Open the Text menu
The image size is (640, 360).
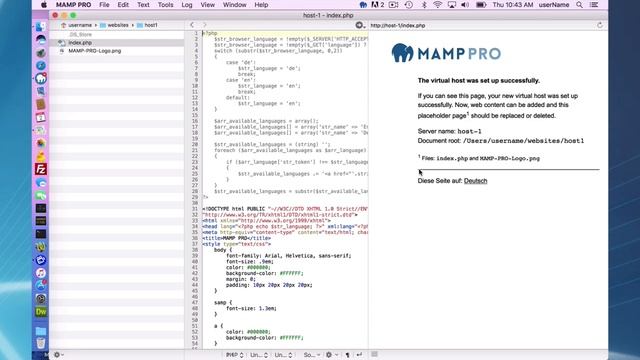[143, 5]
